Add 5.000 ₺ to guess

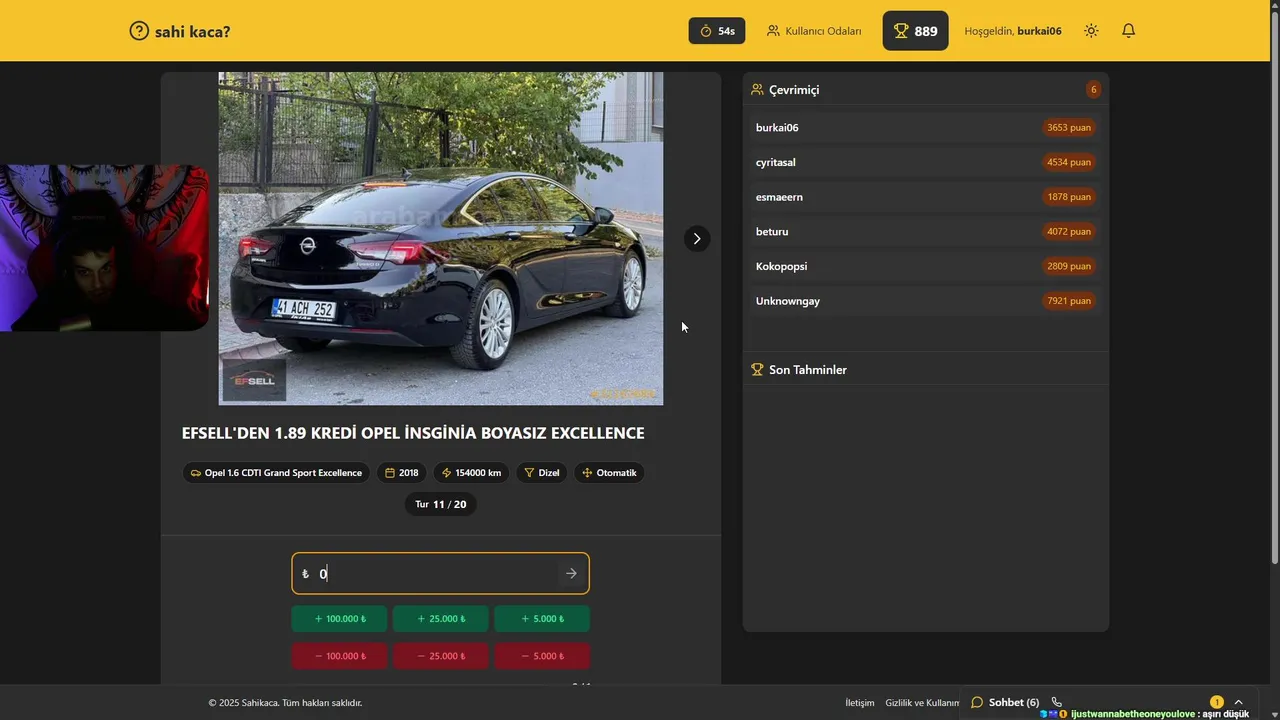point(542,619)
